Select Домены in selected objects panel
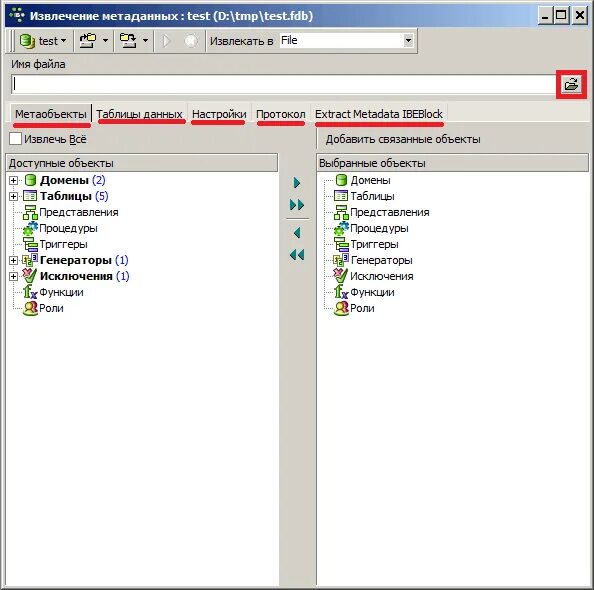Screen dimensions: 594x590 (370, 180)
